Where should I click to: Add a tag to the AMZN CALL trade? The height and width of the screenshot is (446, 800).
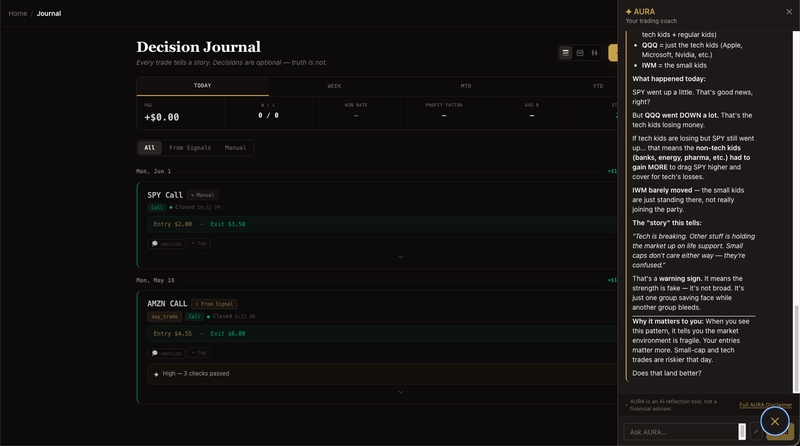click(199, 353)
